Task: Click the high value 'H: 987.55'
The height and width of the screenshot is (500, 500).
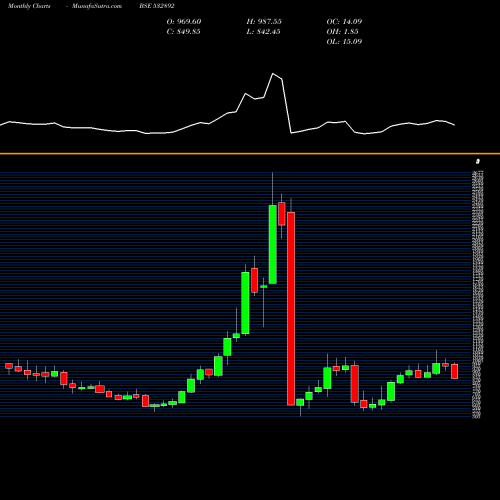Action: coord(264,21)
